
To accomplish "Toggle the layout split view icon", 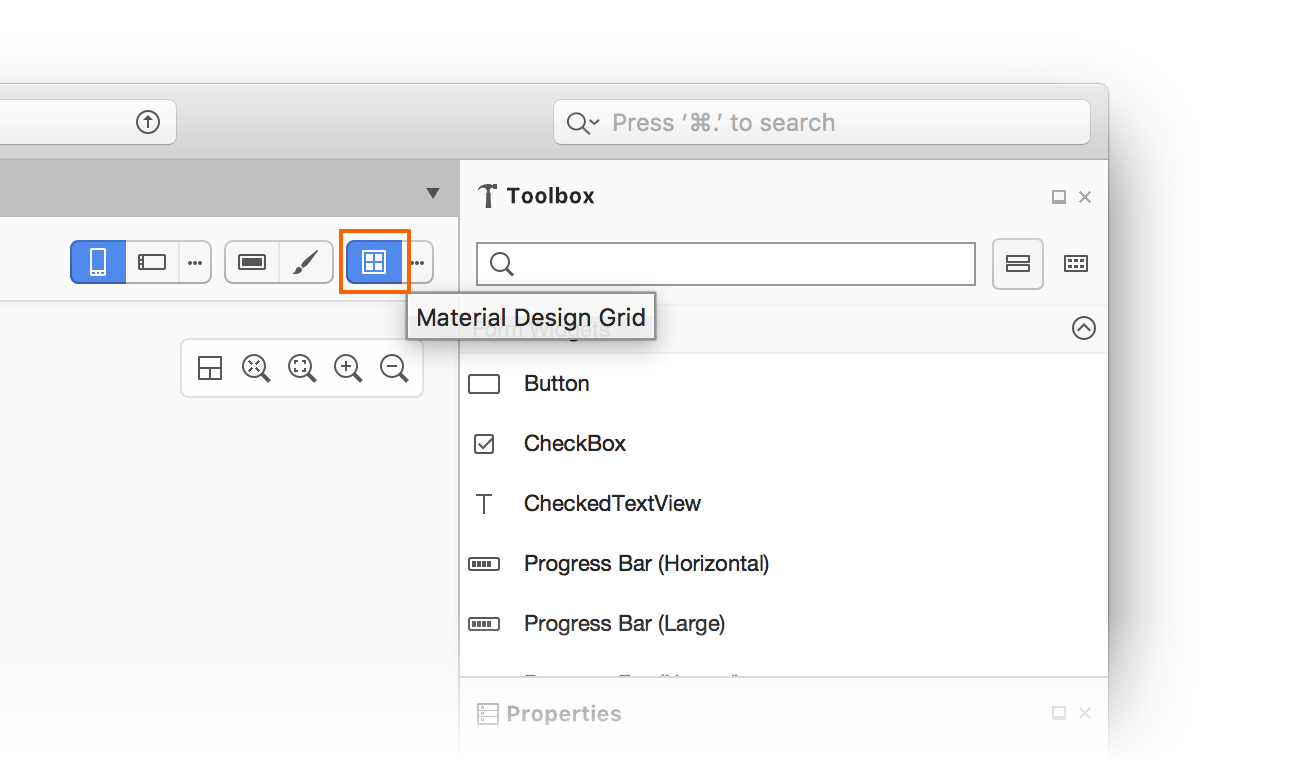I will pyautogui.click(x=210, y=368).
